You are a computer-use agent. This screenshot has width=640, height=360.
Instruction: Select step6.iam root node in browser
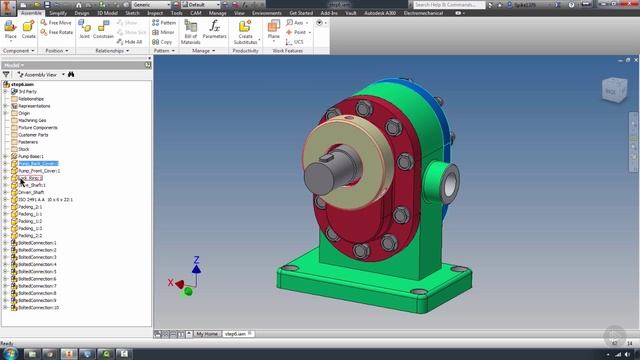click(22, 84)
